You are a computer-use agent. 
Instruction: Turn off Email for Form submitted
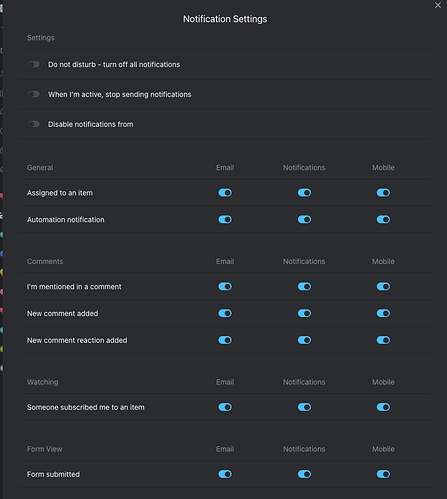pos(225,474)
